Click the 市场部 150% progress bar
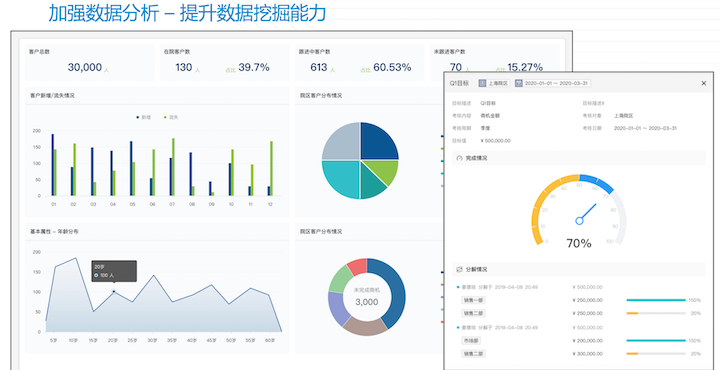 [656, 341]
